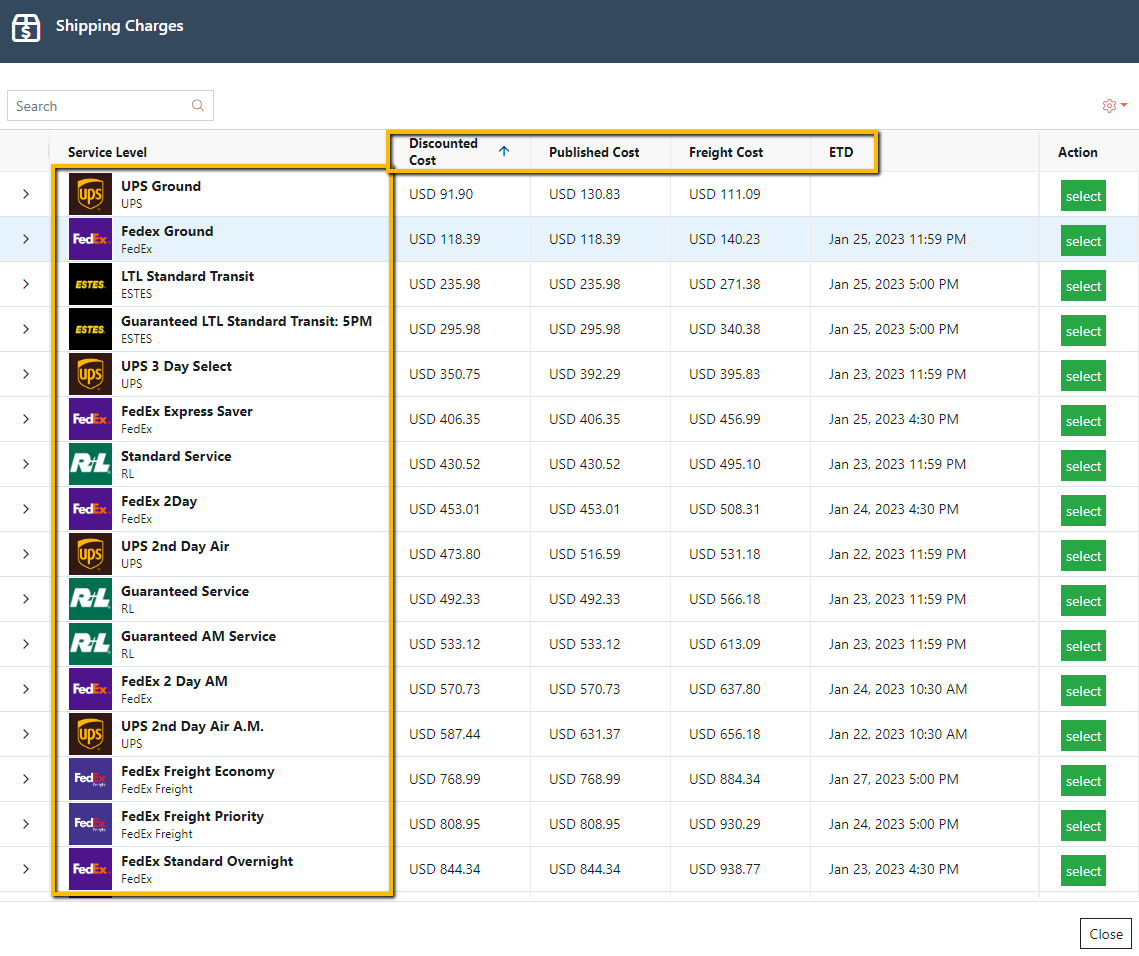The height and width of the screenshot is (956, 1139).
Task: Click FedEx logo for FedEx Standard Overnight
Action: point(90,870)
